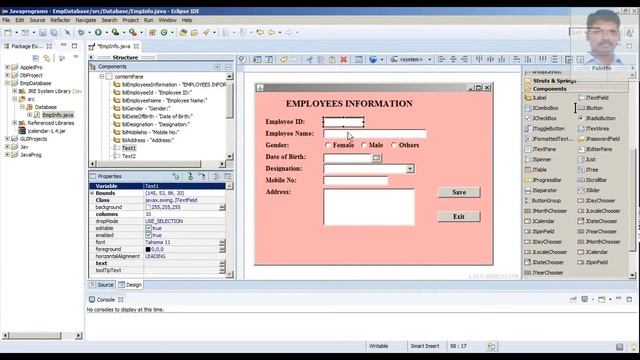Click the Undo icon in designer toolbar
The width and height of the screenshot is (640, 360).
pos(283,60)
